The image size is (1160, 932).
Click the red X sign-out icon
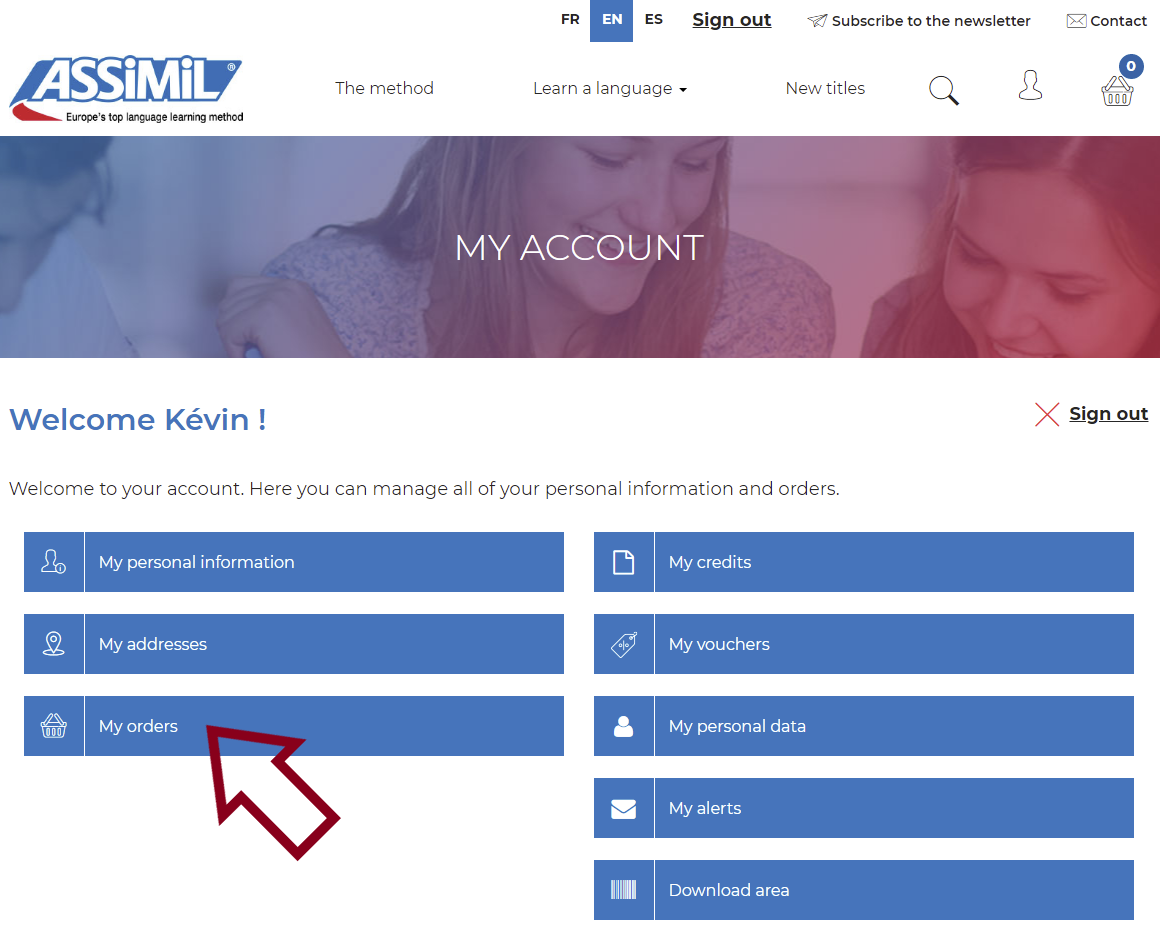[x=1047, y=414]
